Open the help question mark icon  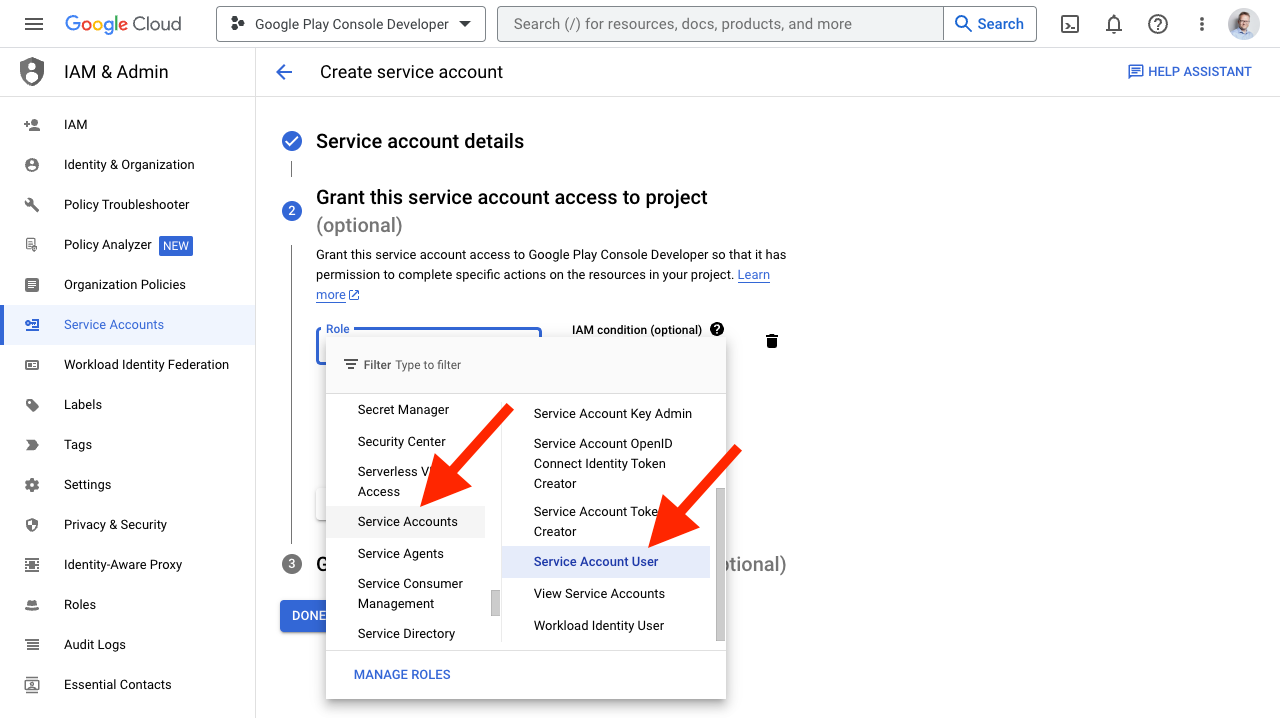click(x=1157, y=24)
